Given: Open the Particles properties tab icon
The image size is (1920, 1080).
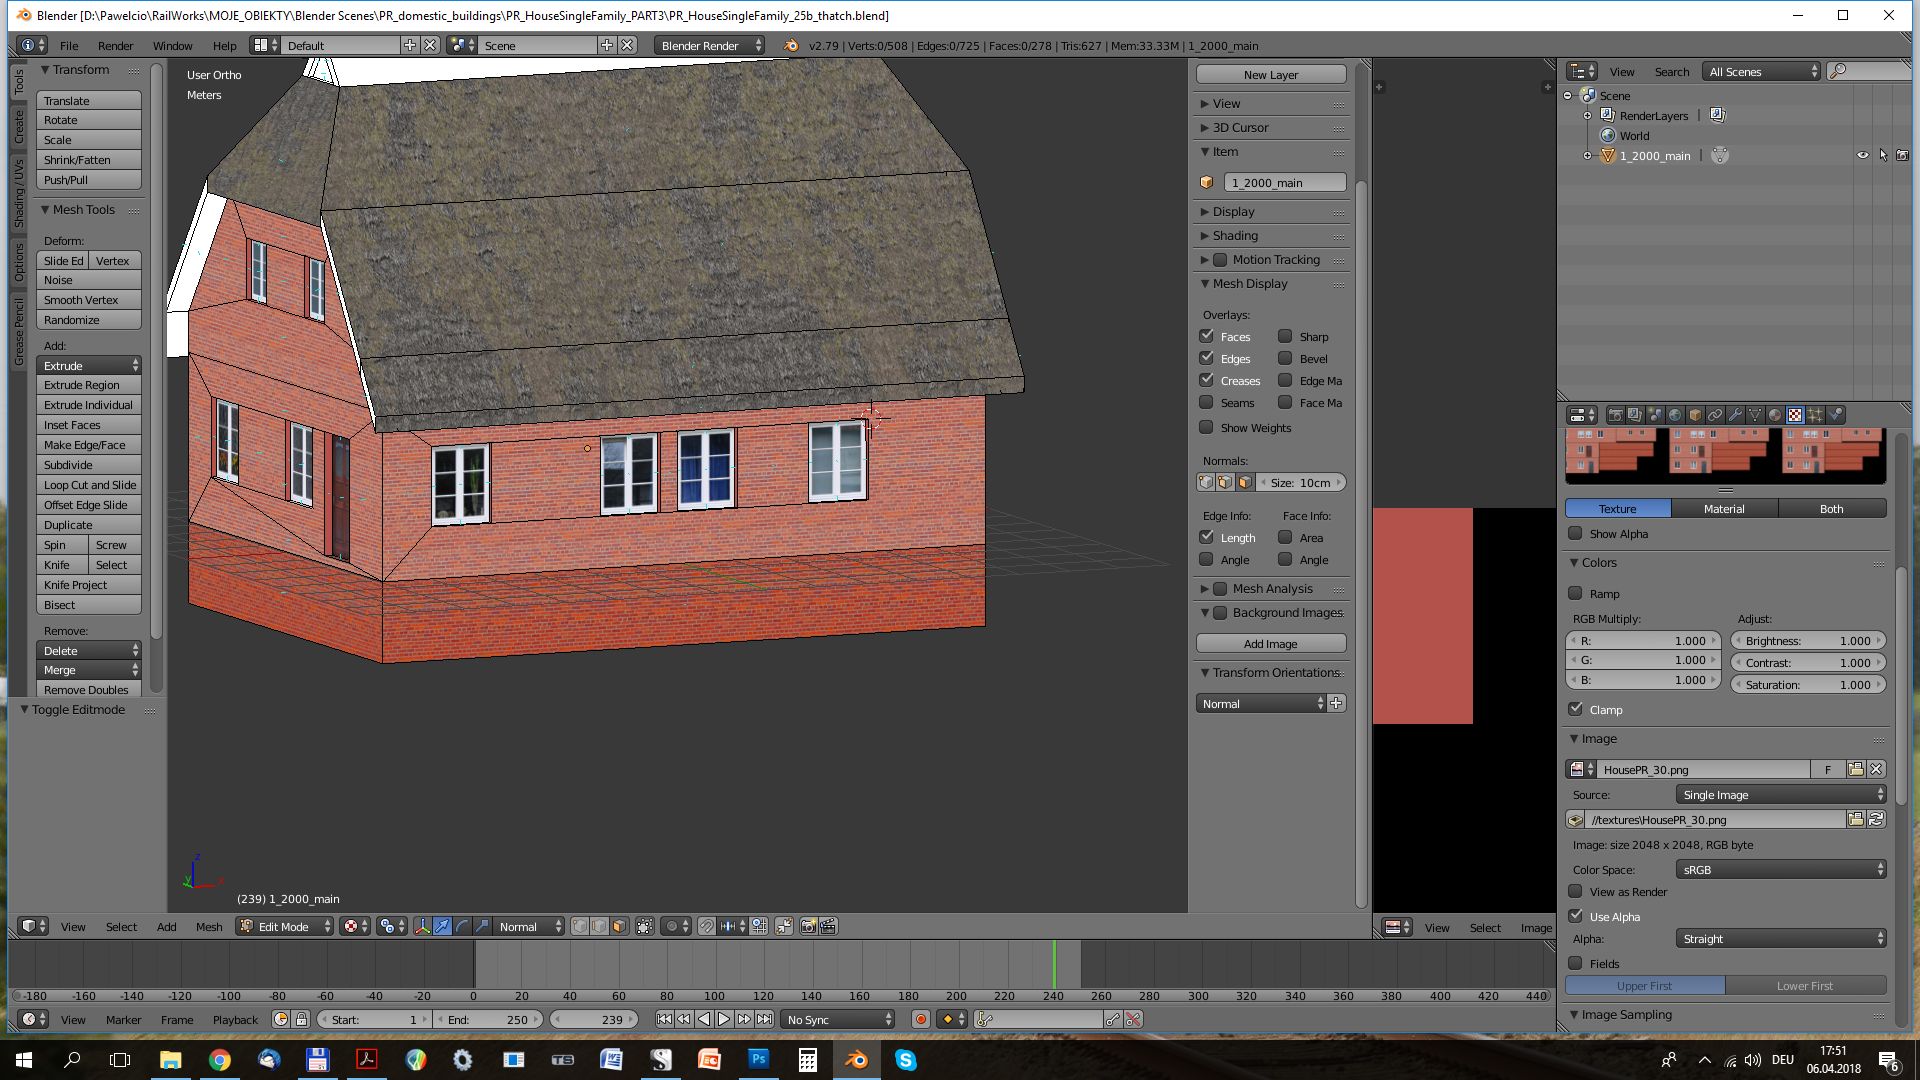Looking at the screenshot, I should pos(1815,415).
